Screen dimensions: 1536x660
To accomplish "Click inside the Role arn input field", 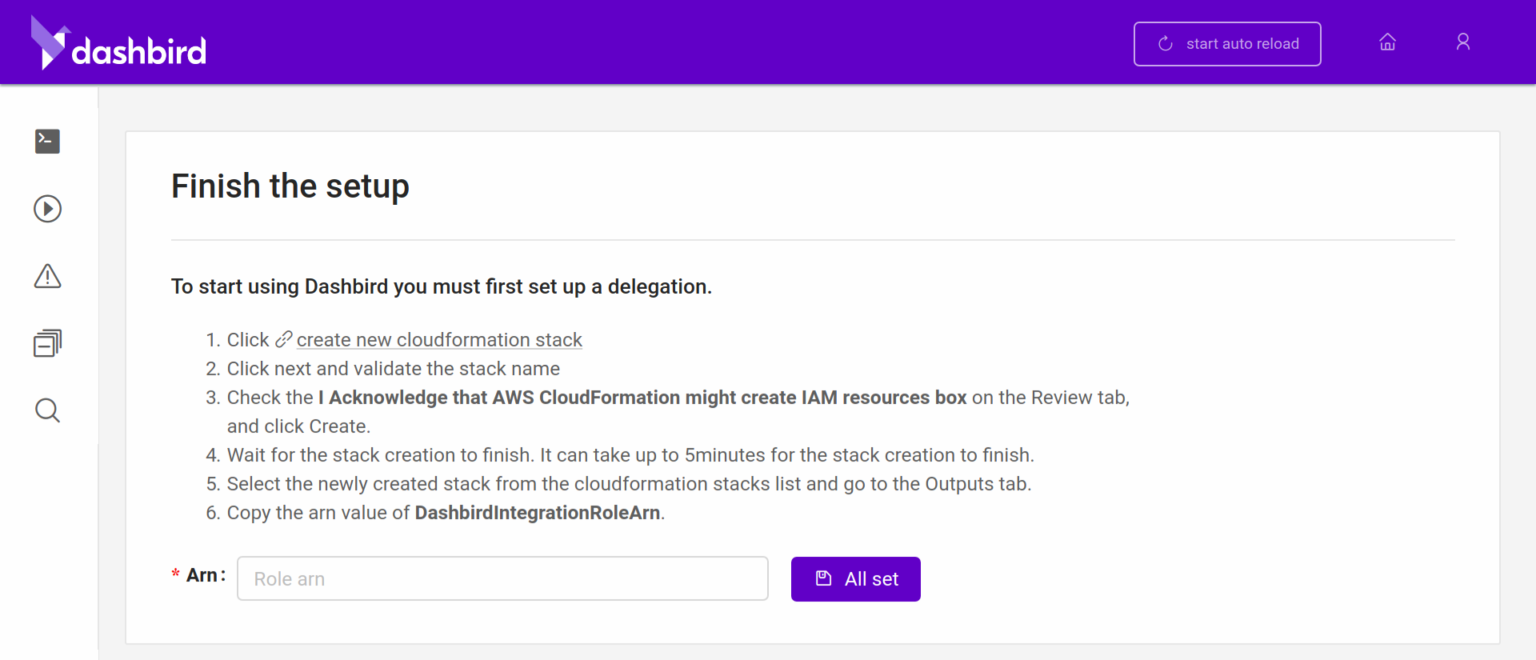I will (502, 578).
